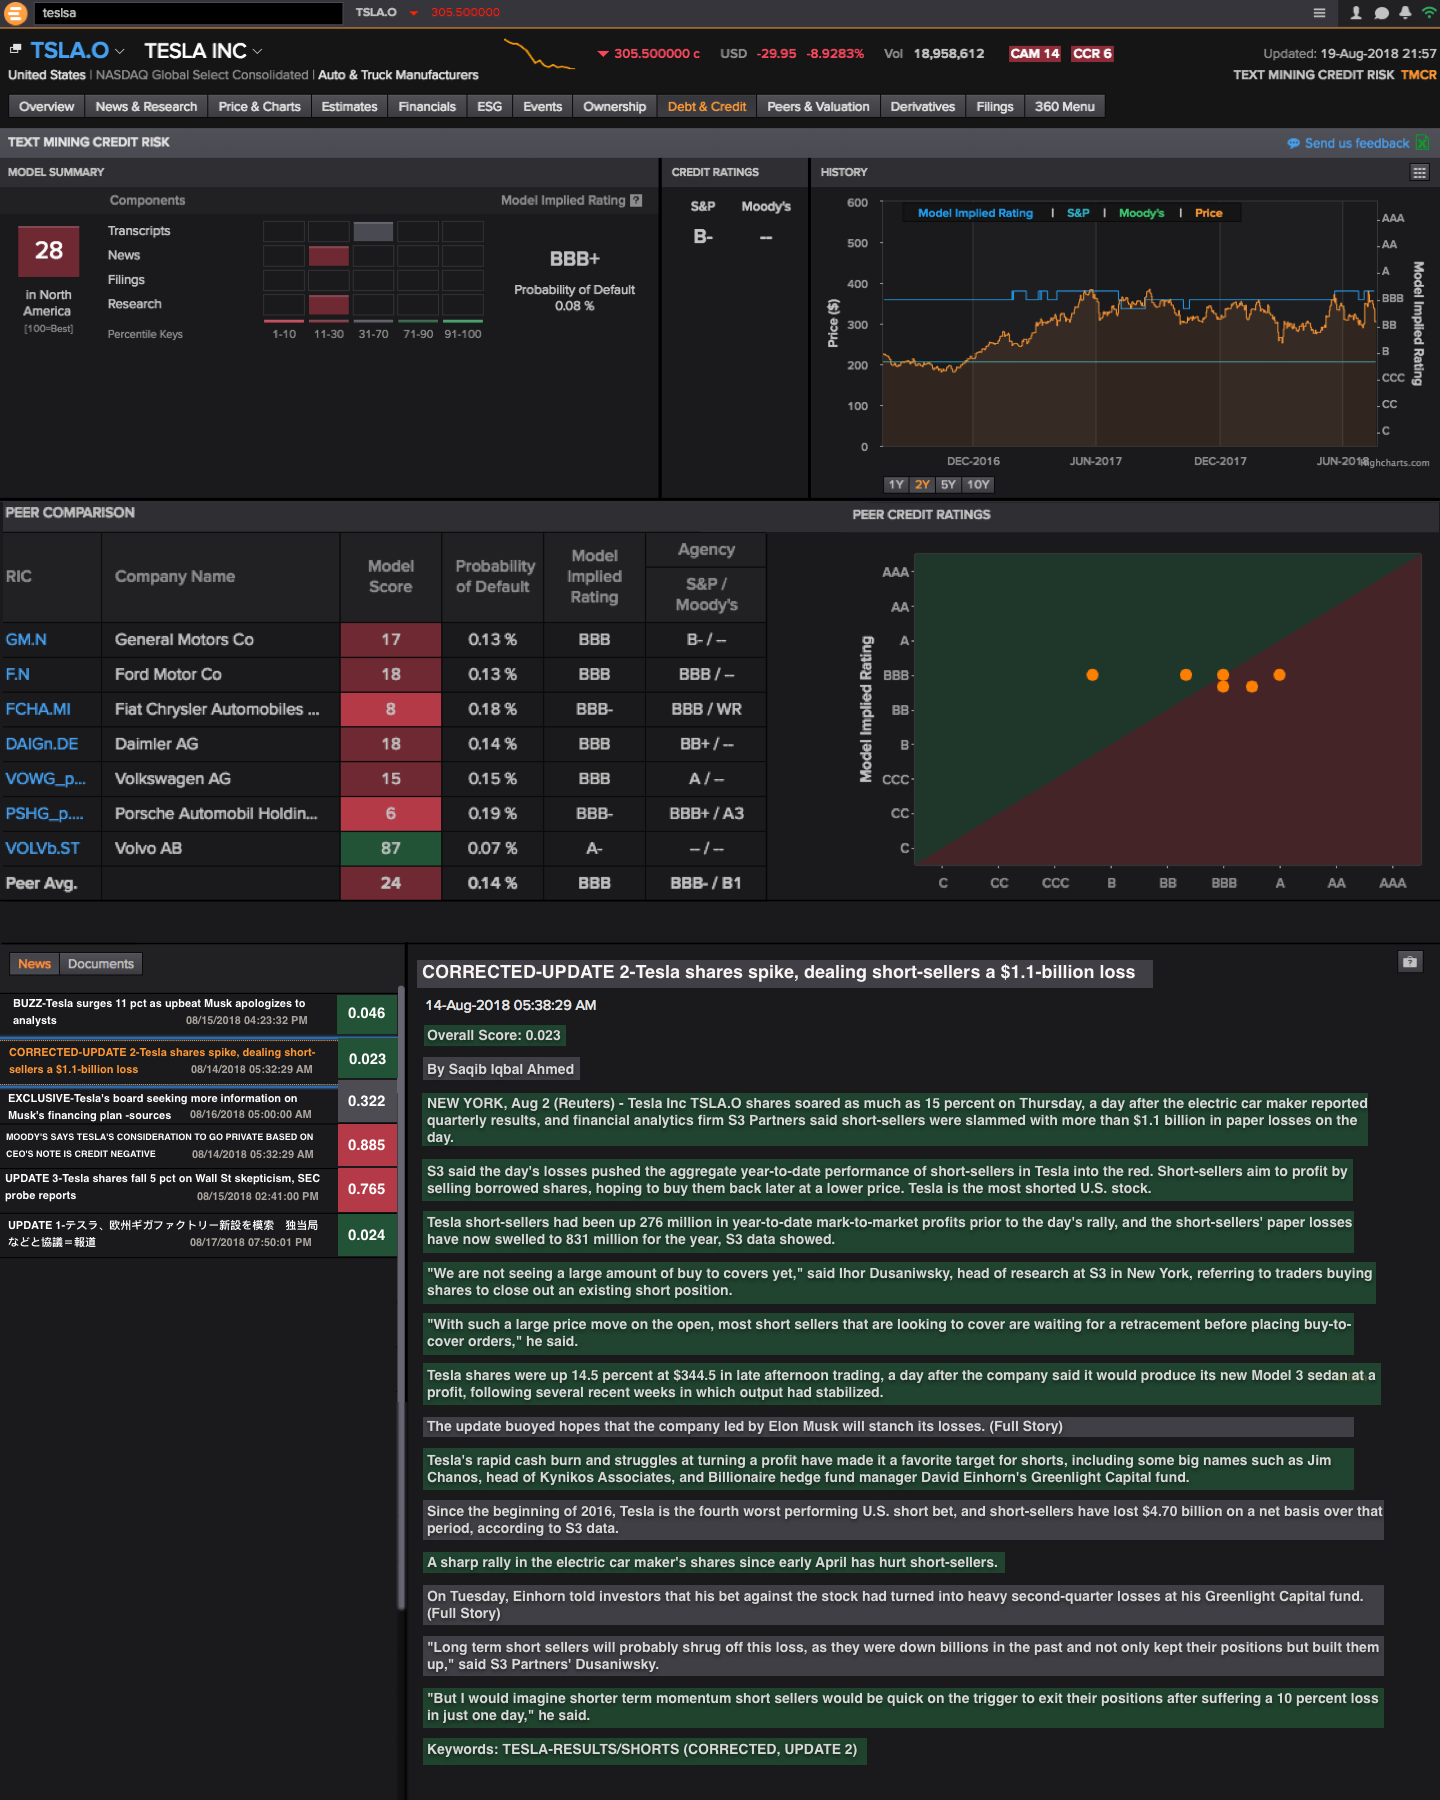Click the red 28 model score box
Viewport: 1440px width, 1800px height.
click(x=48, y=251)
